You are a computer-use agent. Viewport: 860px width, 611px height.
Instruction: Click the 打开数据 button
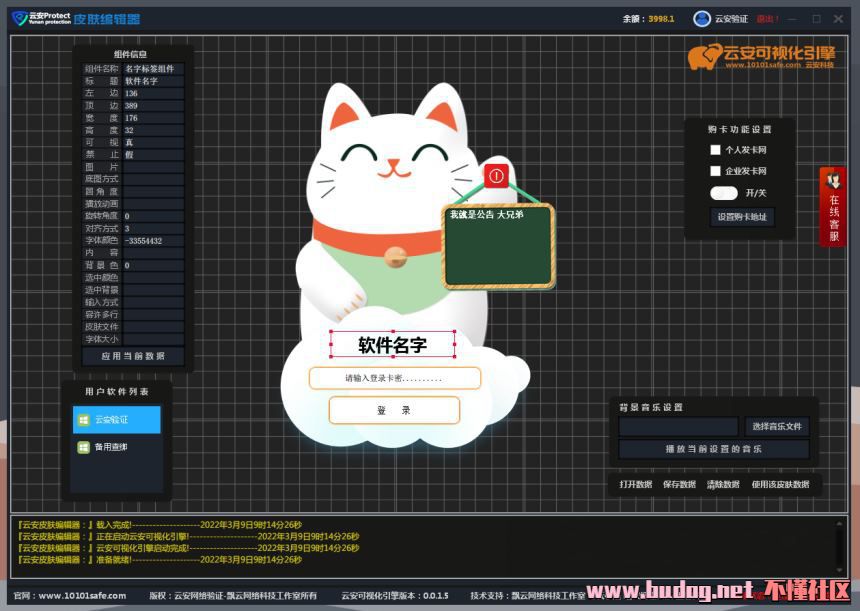pyautogui.click(x=636, y=484)
